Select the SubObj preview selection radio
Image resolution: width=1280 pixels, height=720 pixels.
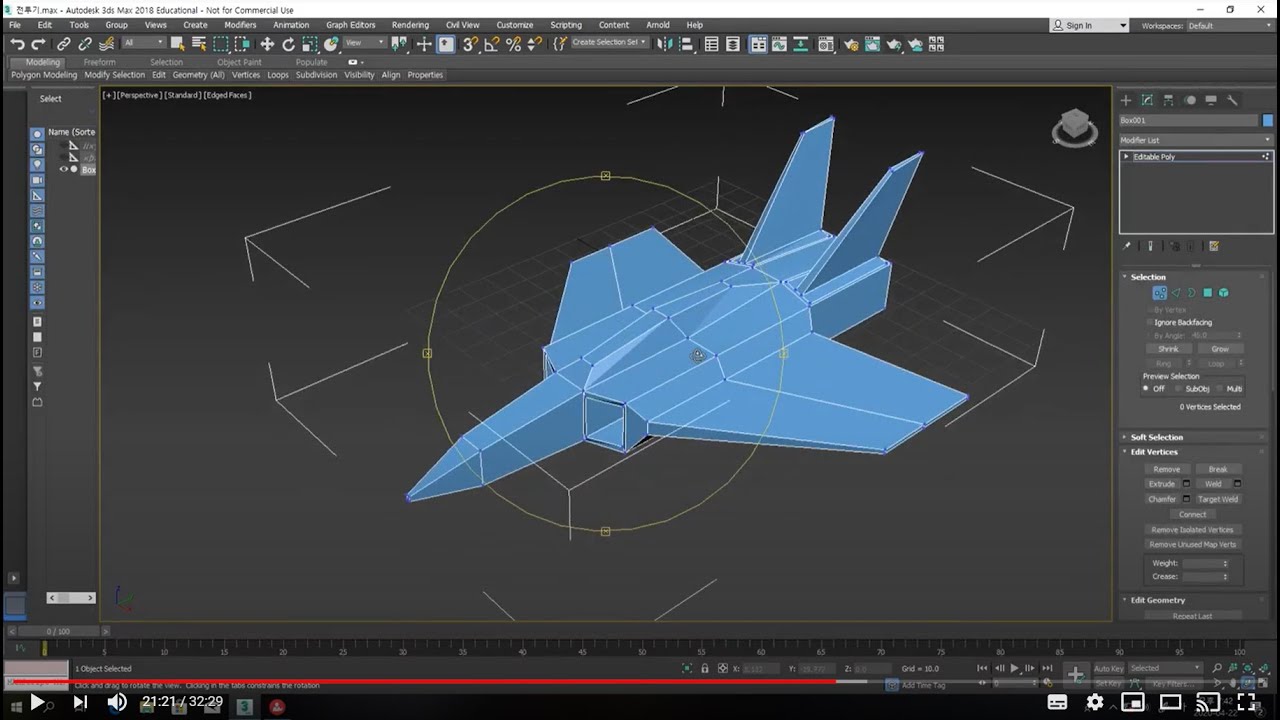(1178, 388)
